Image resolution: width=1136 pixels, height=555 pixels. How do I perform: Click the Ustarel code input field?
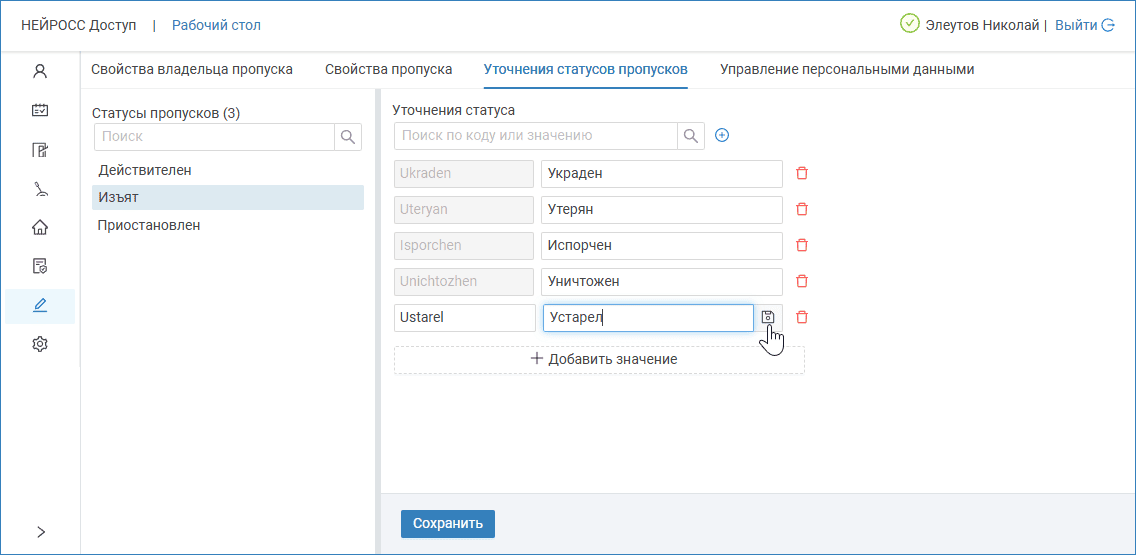[x=465, y=317]
